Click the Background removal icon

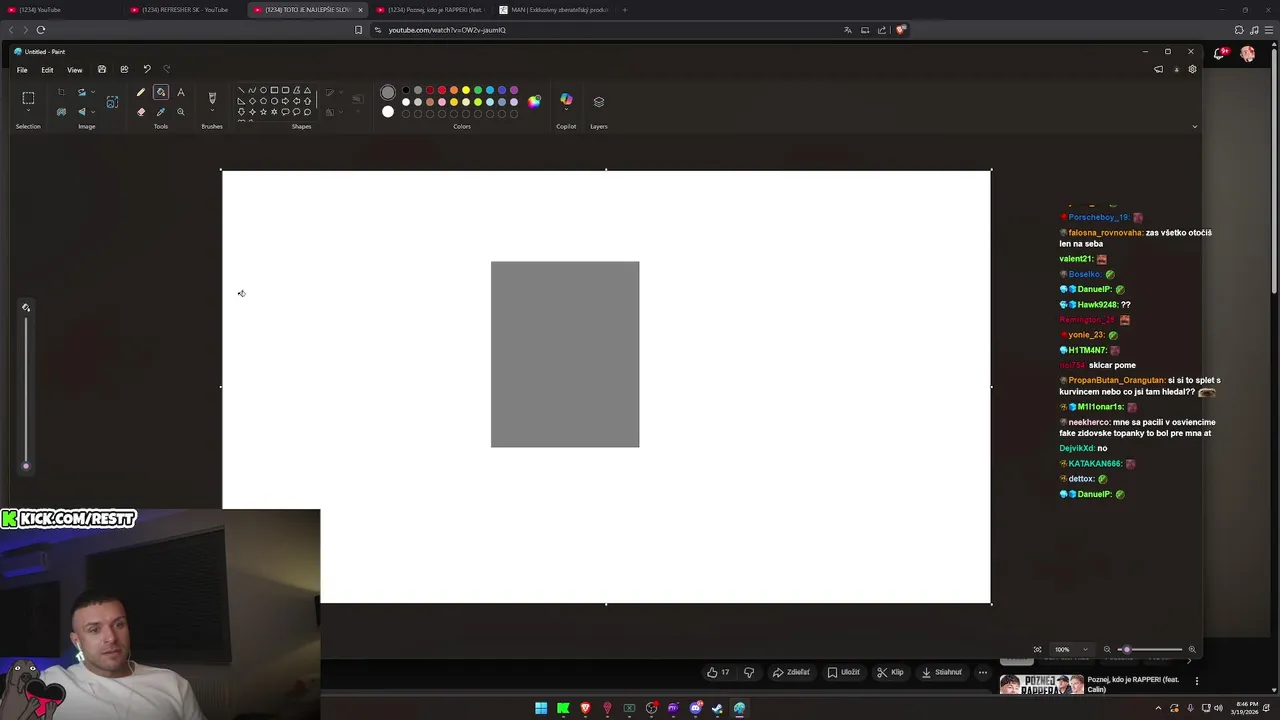coord(61,112)
